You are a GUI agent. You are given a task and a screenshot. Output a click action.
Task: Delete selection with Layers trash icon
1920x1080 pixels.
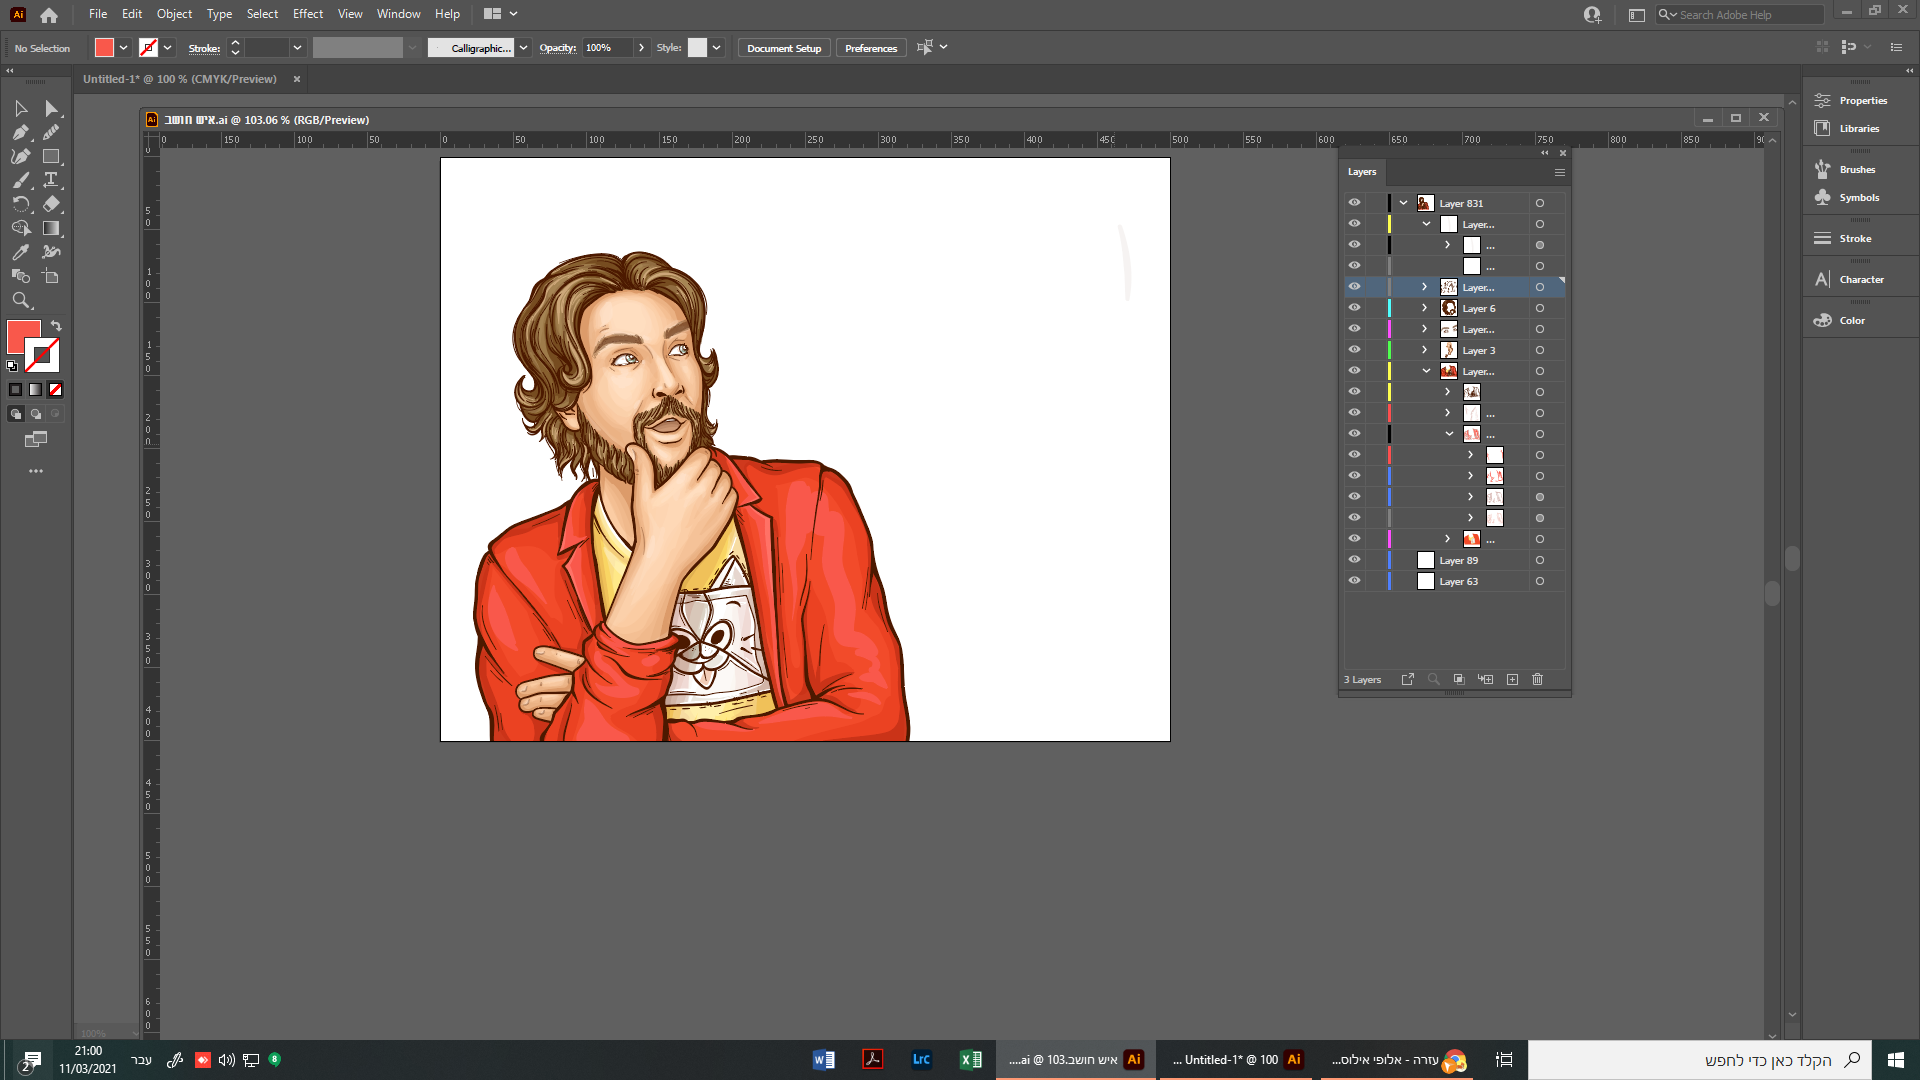(1537, 680)
